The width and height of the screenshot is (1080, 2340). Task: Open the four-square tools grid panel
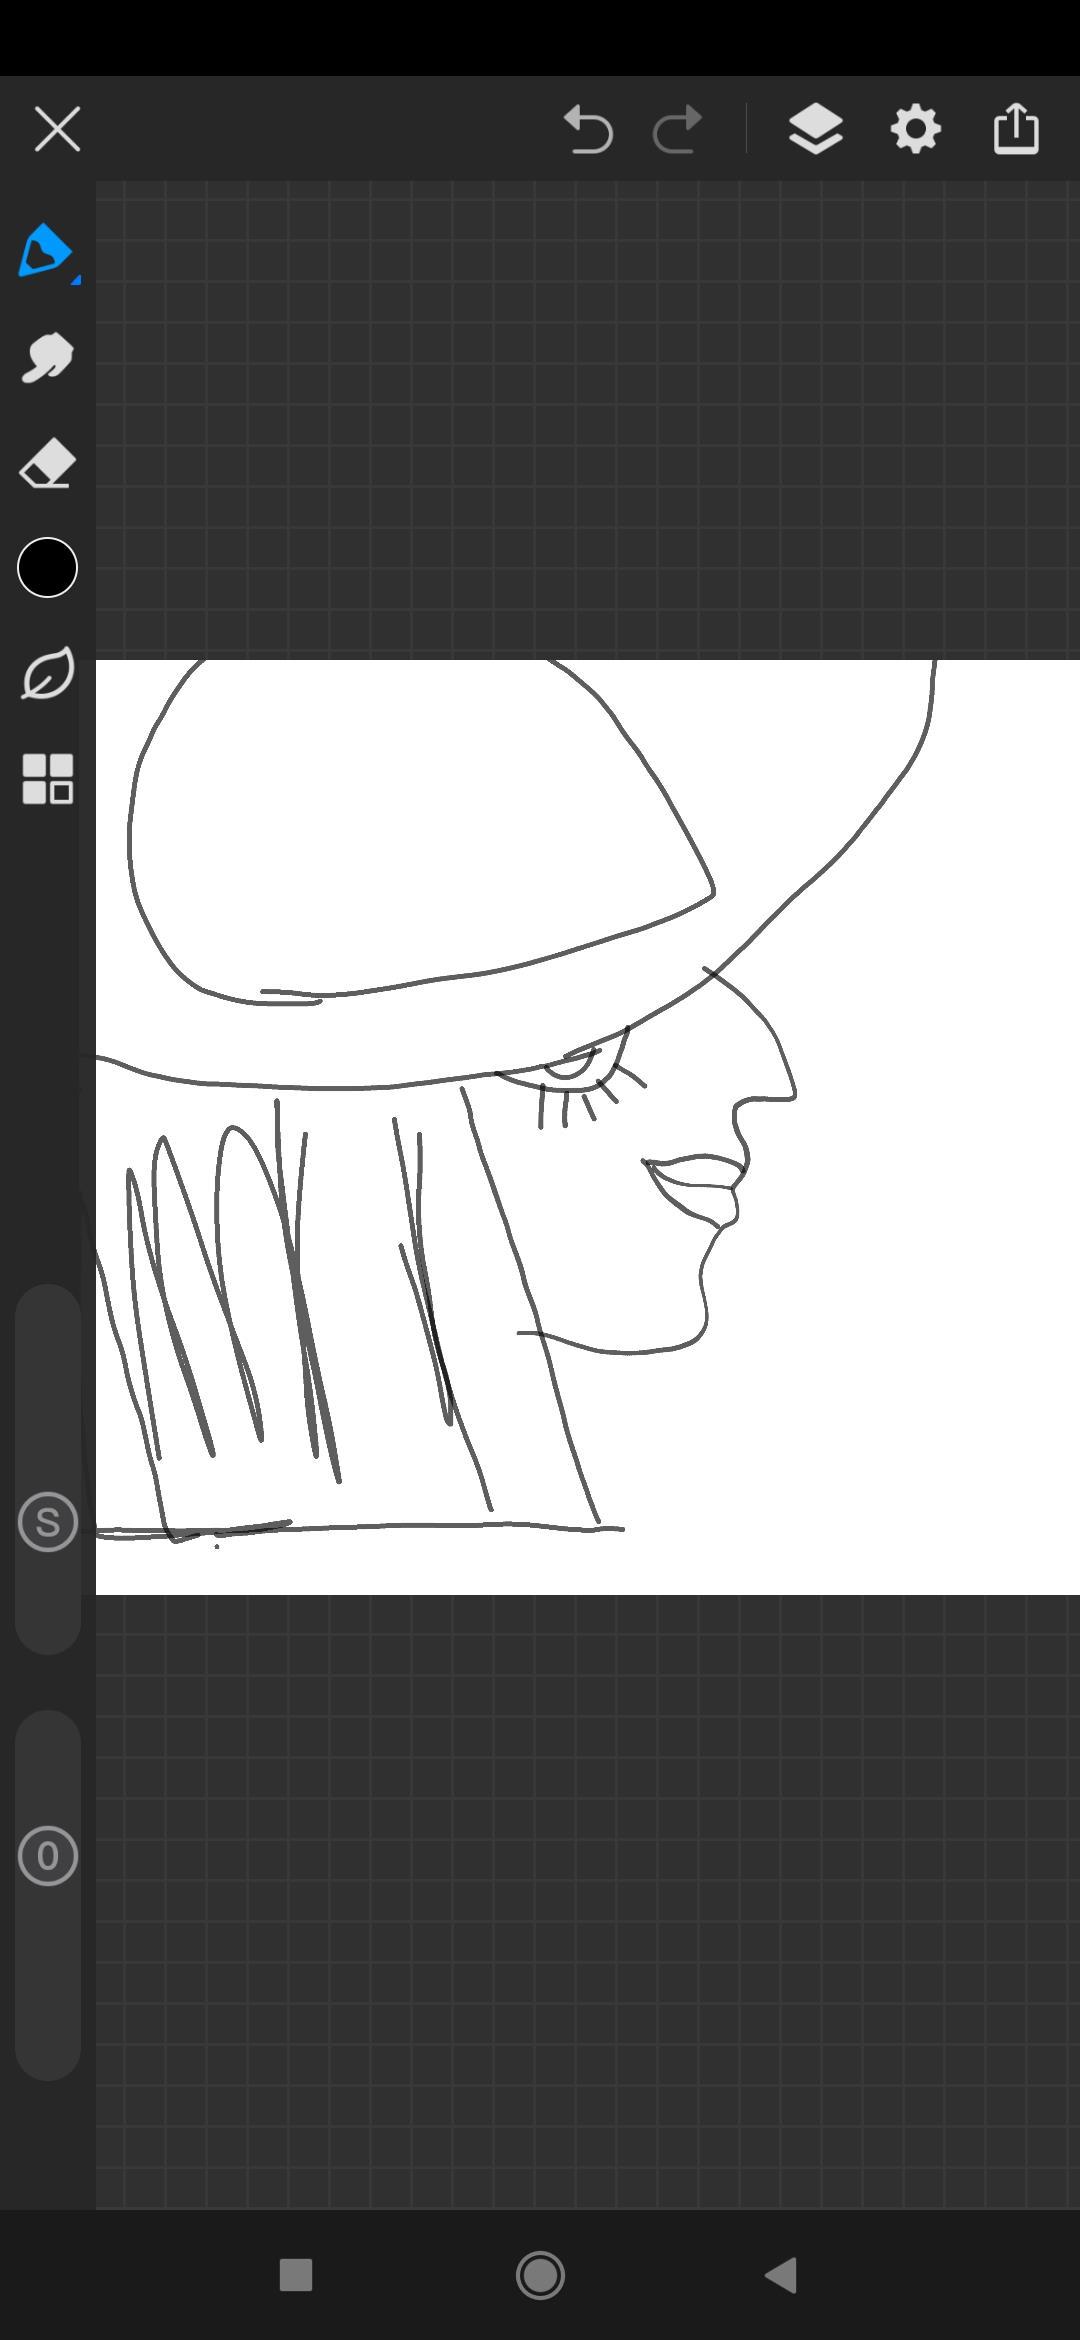click(47, 779)
